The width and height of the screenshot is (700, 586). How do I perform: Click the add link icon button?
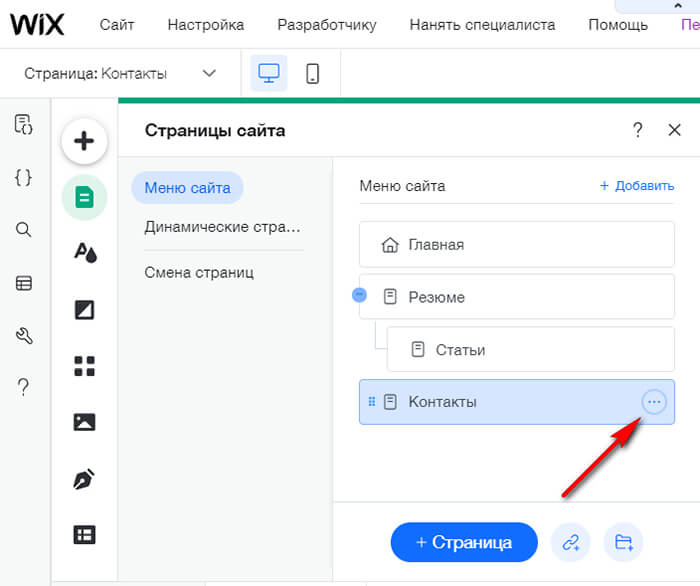(x=571, y=542)
